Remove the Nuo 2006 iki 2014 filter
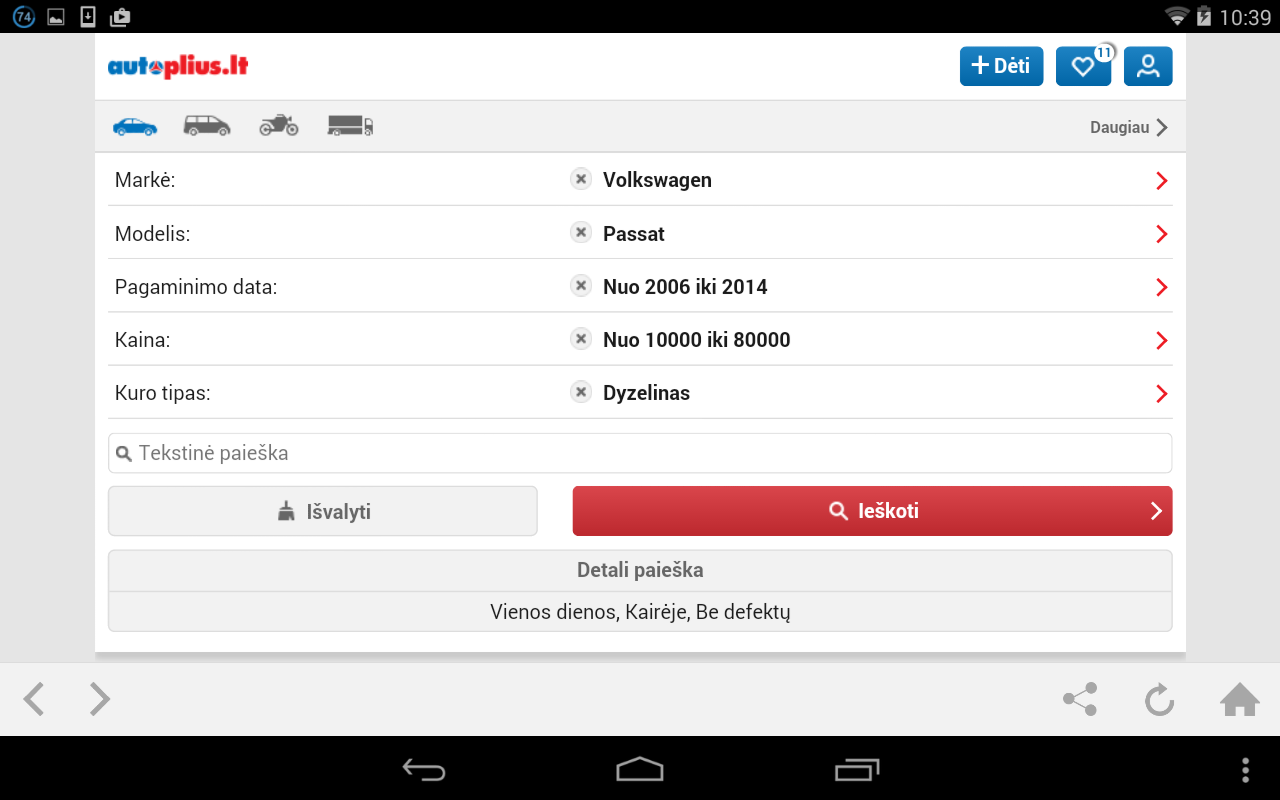Screen dimensions: 1280x800 coord(581,285)
